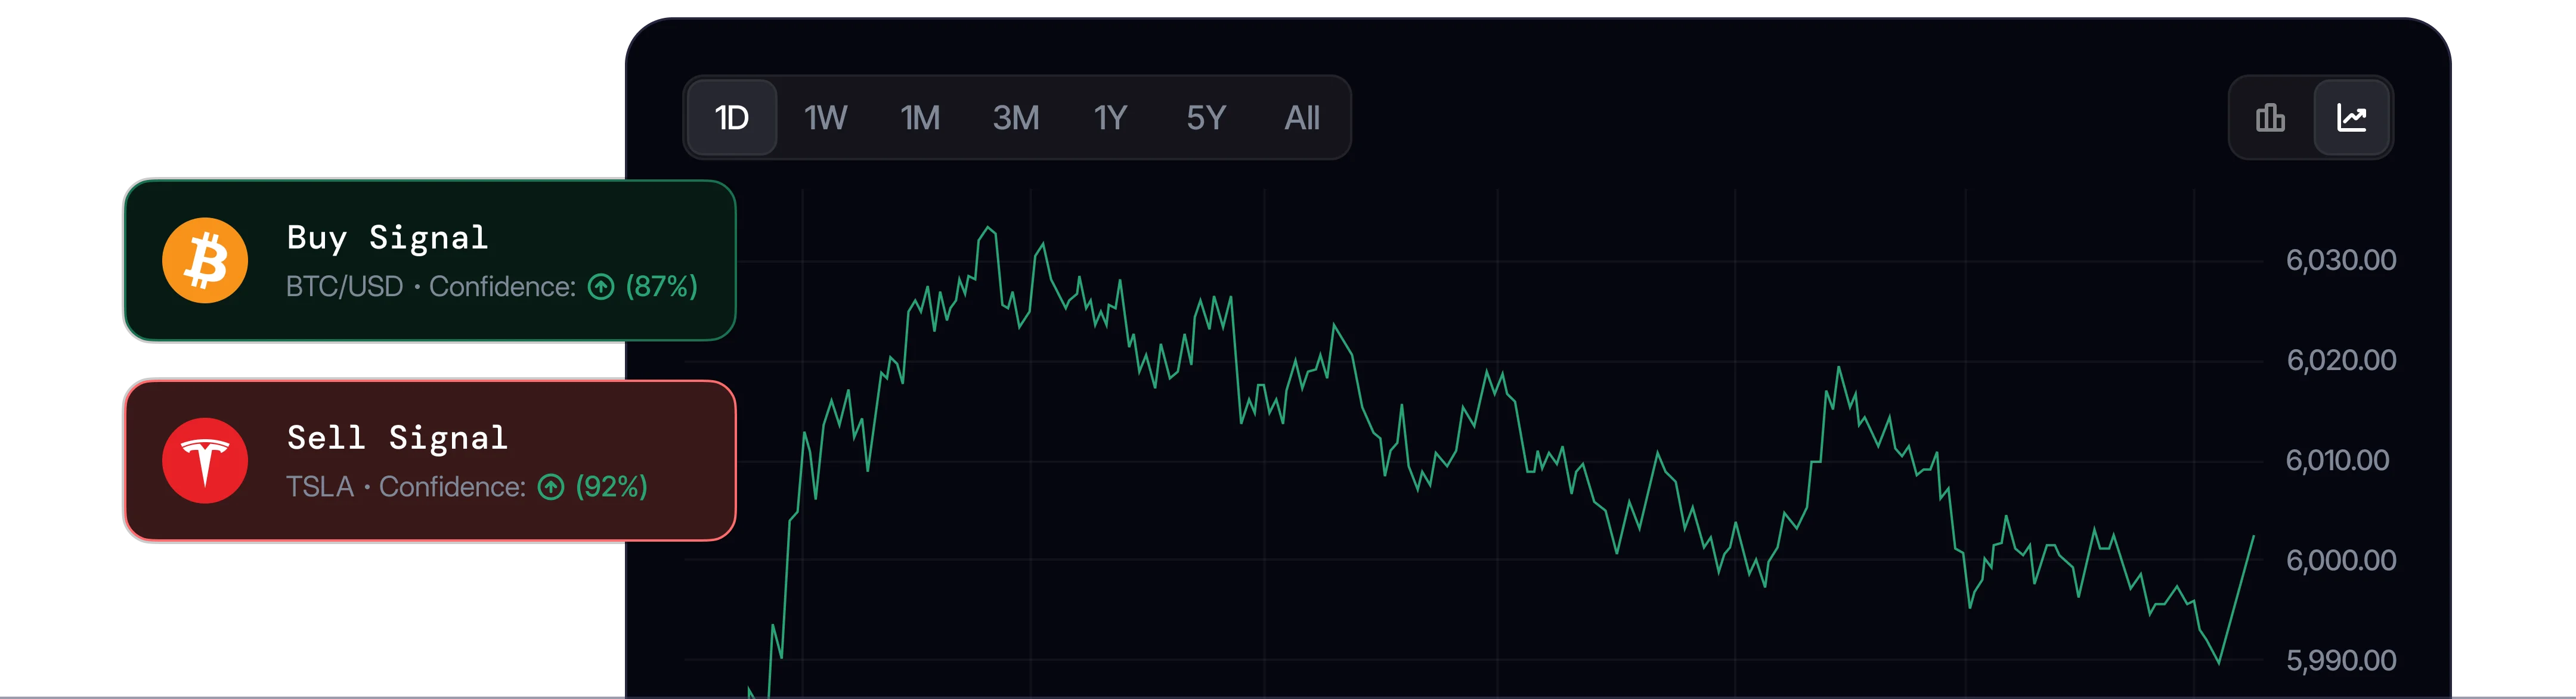Show the All time range

[1302, 118]
